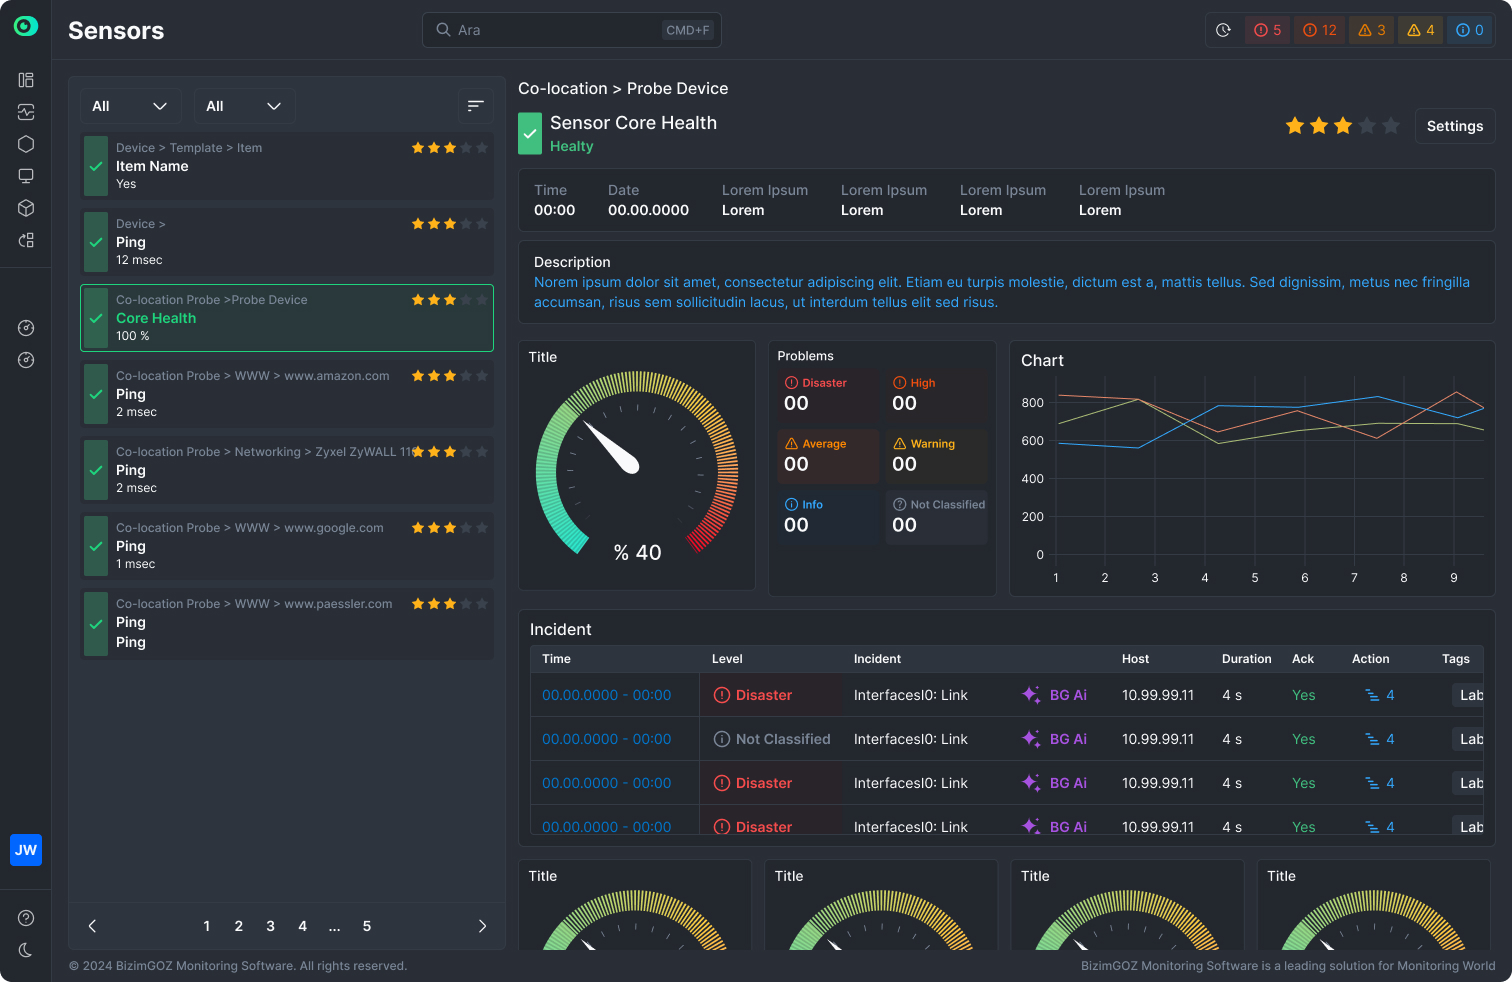1512x982 pixels.
Task: Open the help question mark icon
Action: tap(26, 918)
